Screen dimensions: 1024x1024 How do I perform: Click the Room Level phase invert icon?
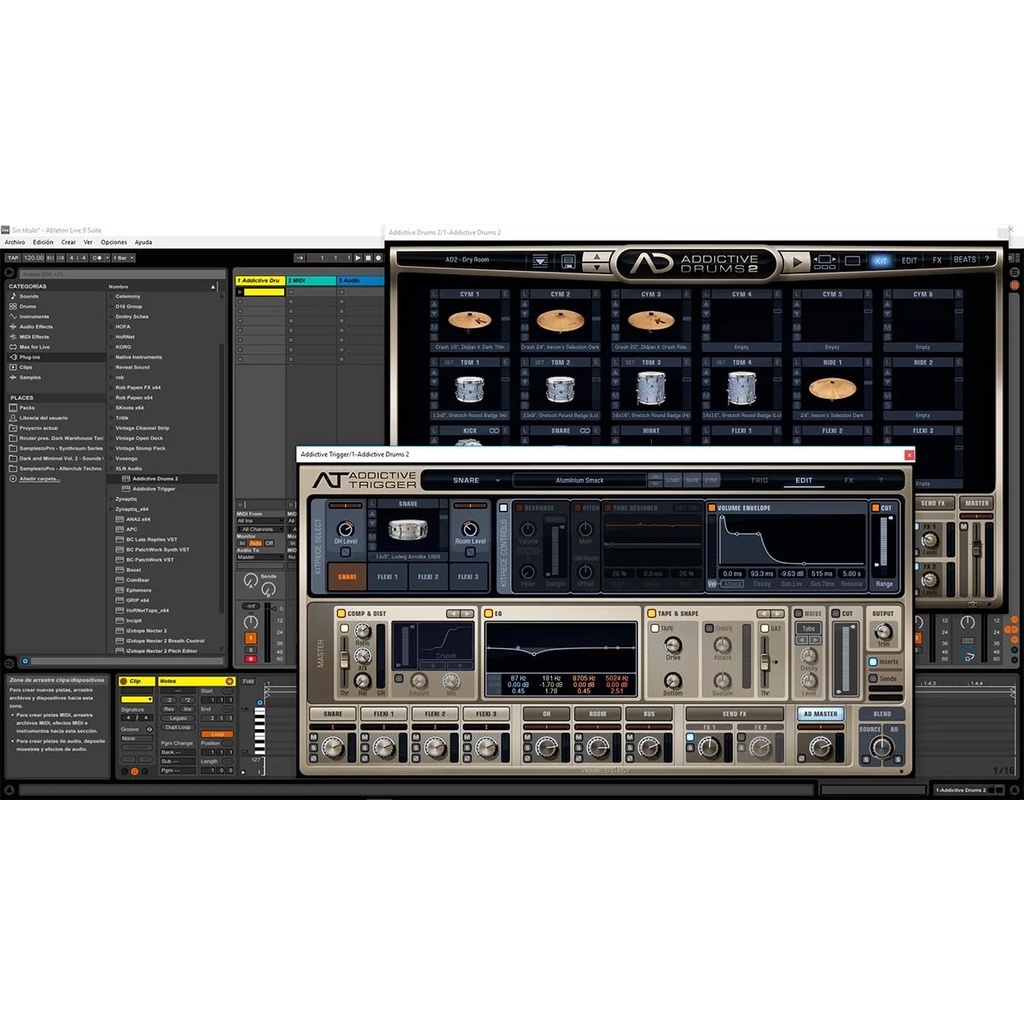[x=470, y=552]
